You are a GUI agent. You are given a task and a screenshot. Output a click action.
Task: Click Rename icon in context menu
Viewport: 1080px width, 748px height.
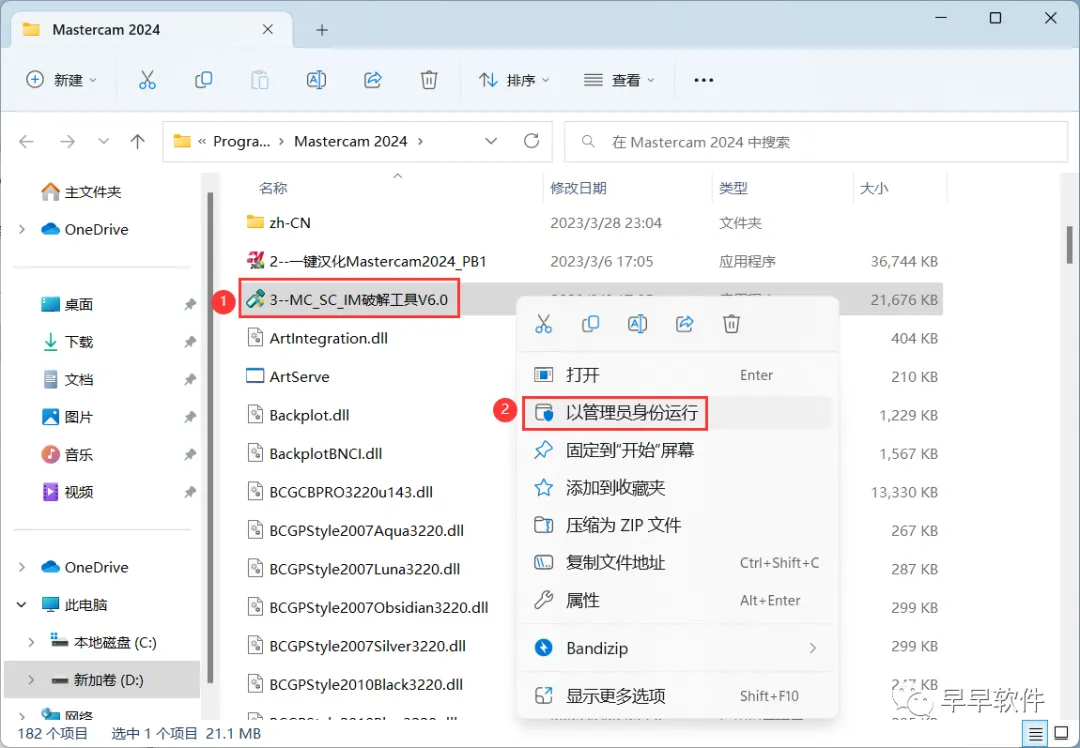[x=637, y=324]
